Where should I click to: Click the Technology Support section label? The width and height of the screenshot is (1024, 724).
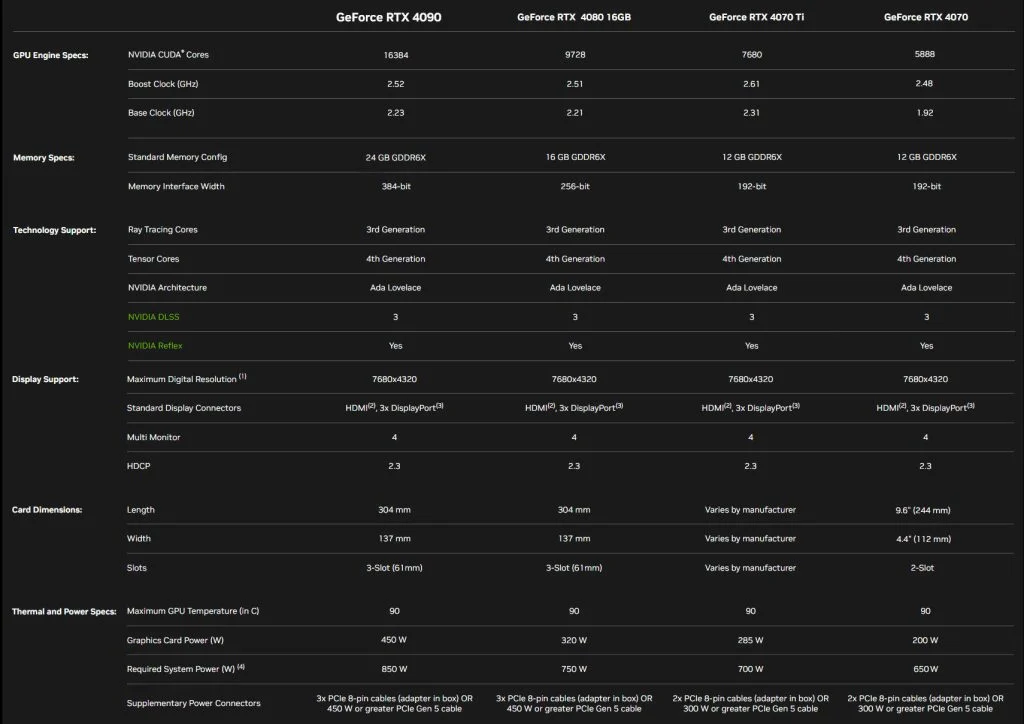[x=54, y=231]
